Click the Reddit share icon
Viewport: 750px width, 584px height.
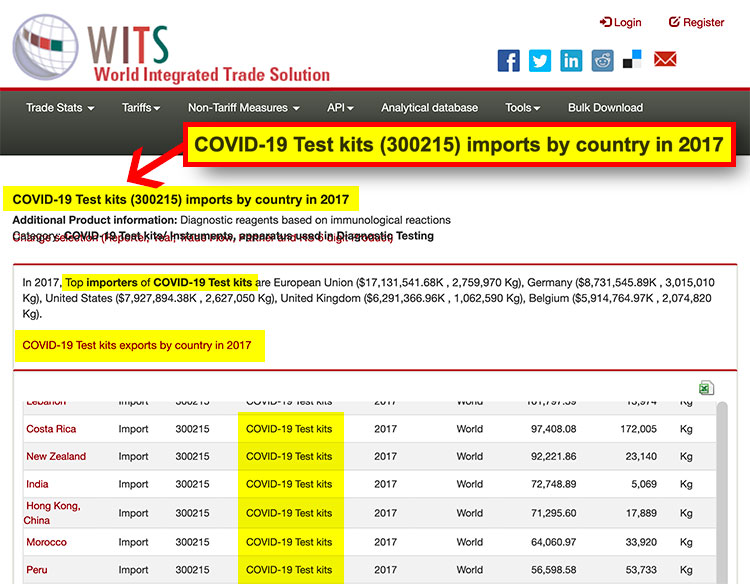point(602,61)
